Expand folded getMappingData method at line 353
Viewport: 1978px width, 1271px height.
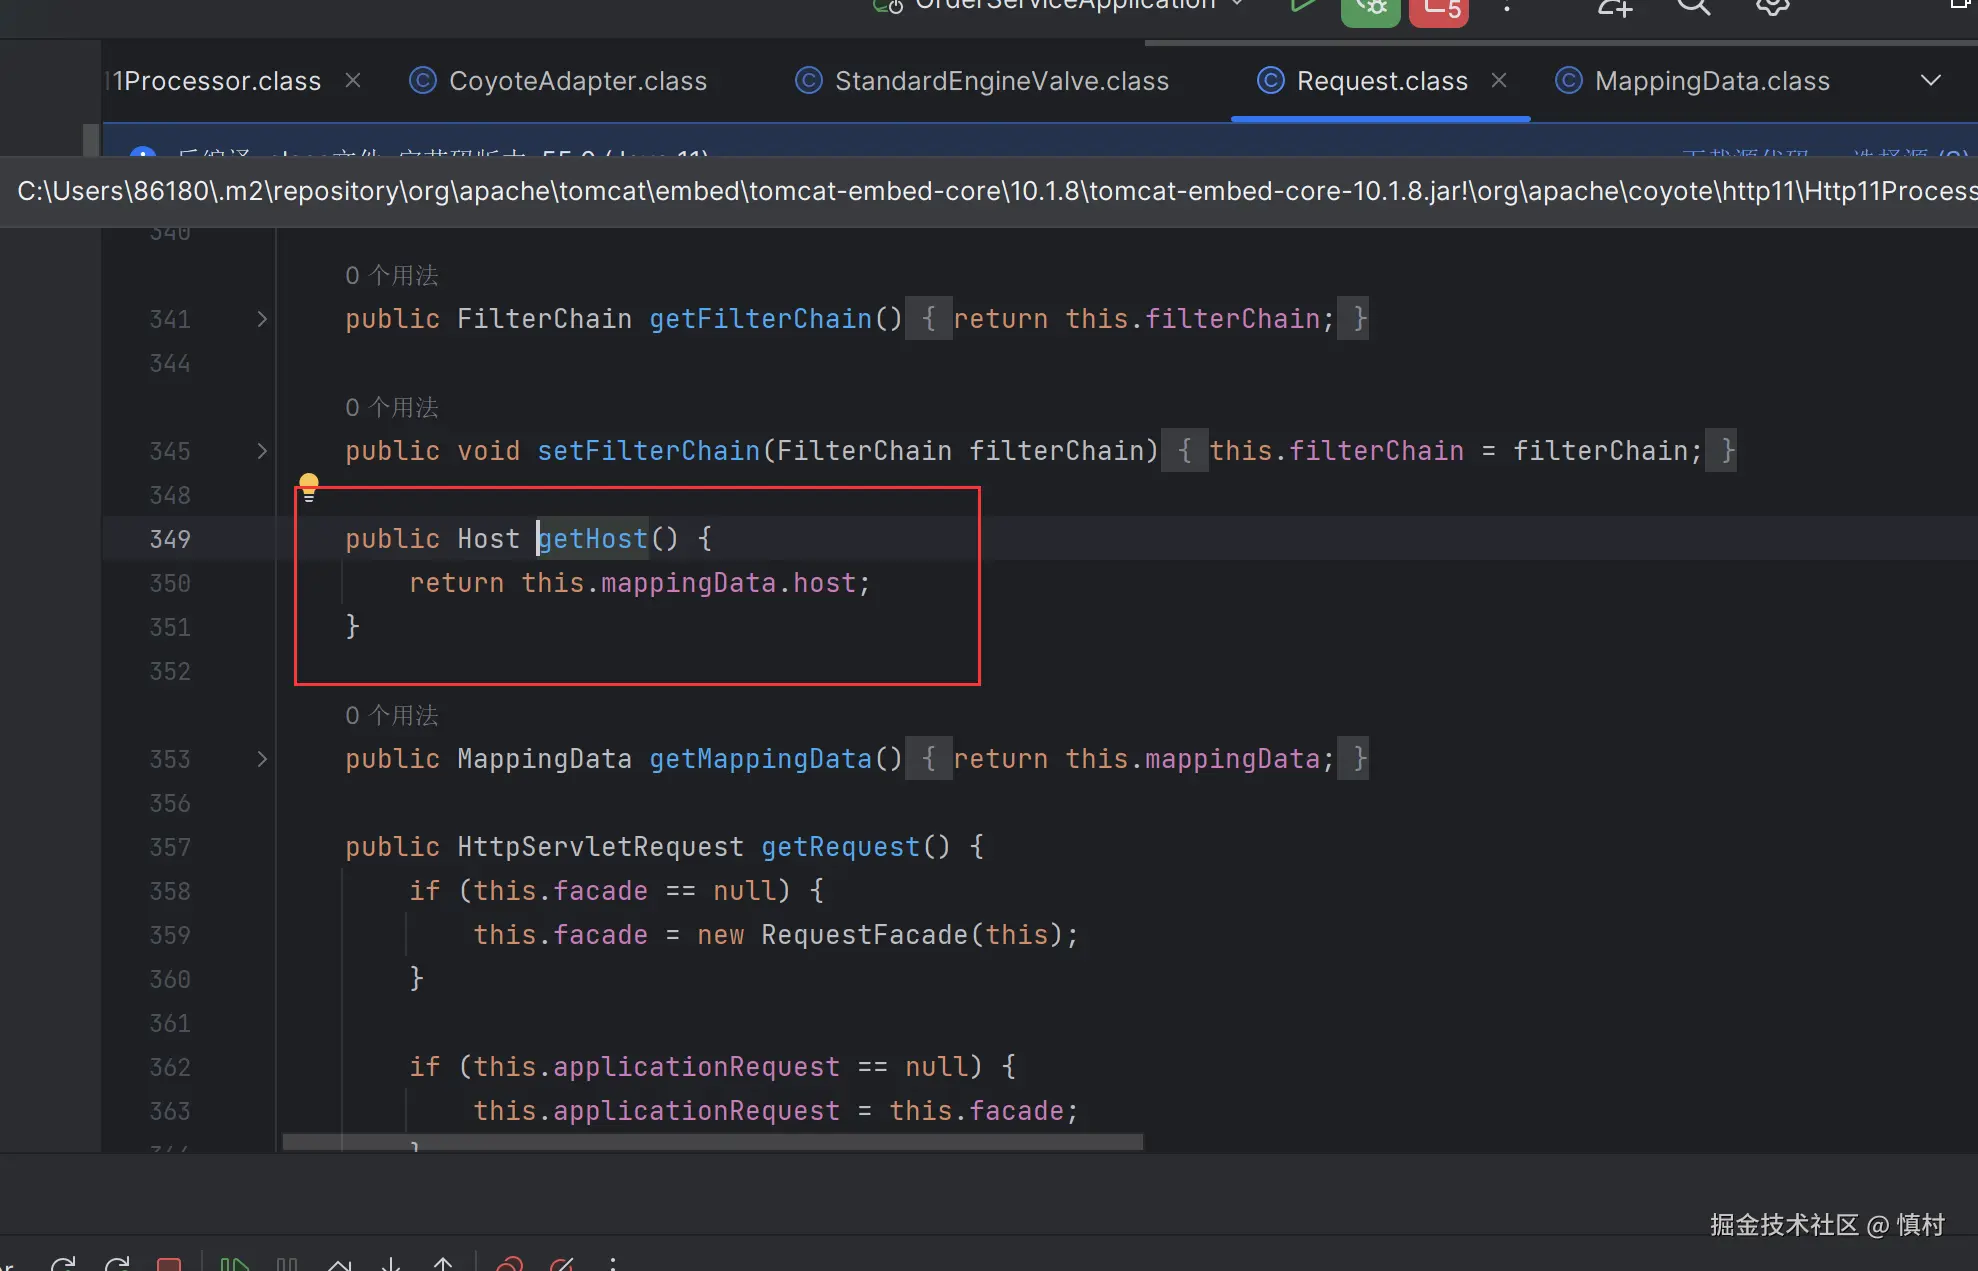tap(262, 759)
